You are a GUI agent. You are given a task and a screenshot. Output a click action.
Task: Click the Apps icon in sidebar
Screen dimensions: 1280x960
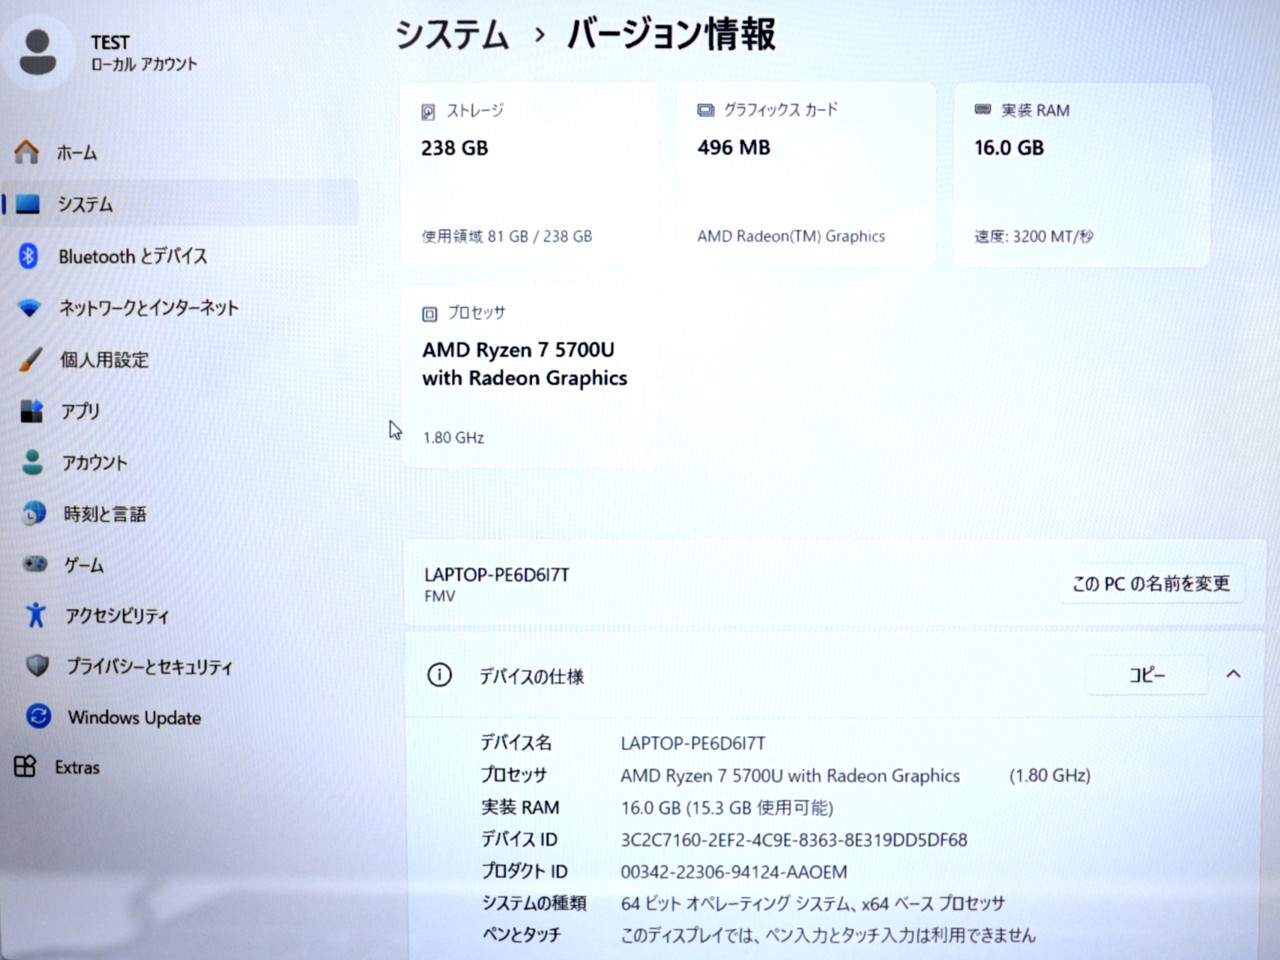(32, 411)
